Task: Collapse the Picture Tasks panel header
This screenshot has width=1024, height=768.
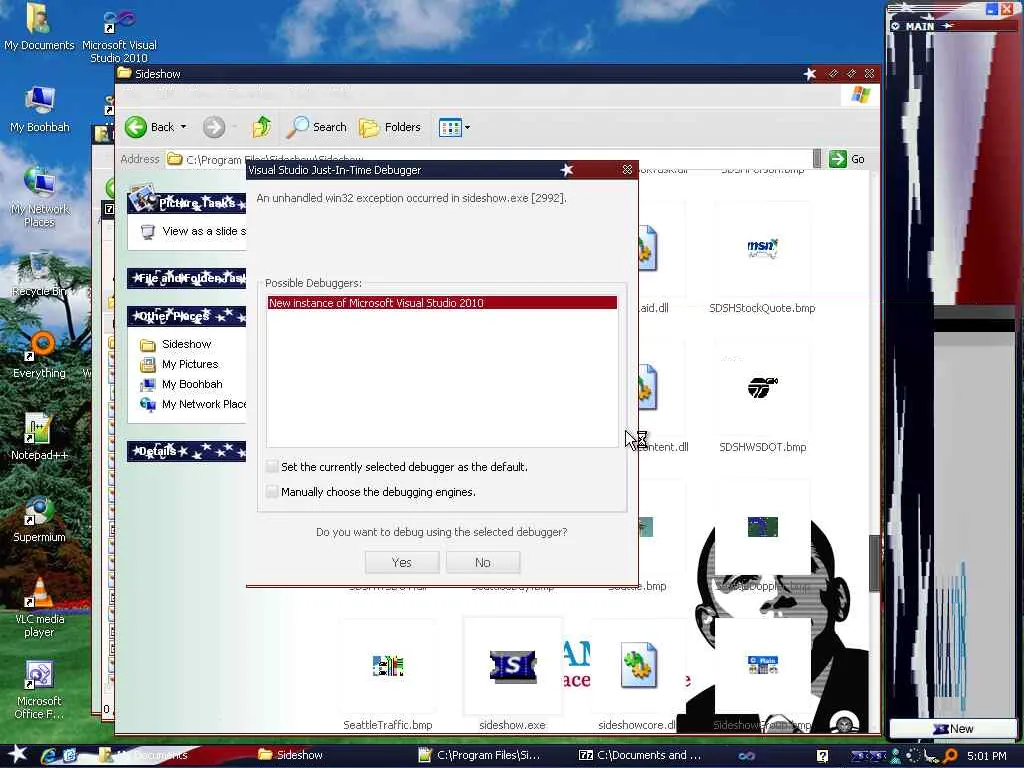Action: [187, 203]
